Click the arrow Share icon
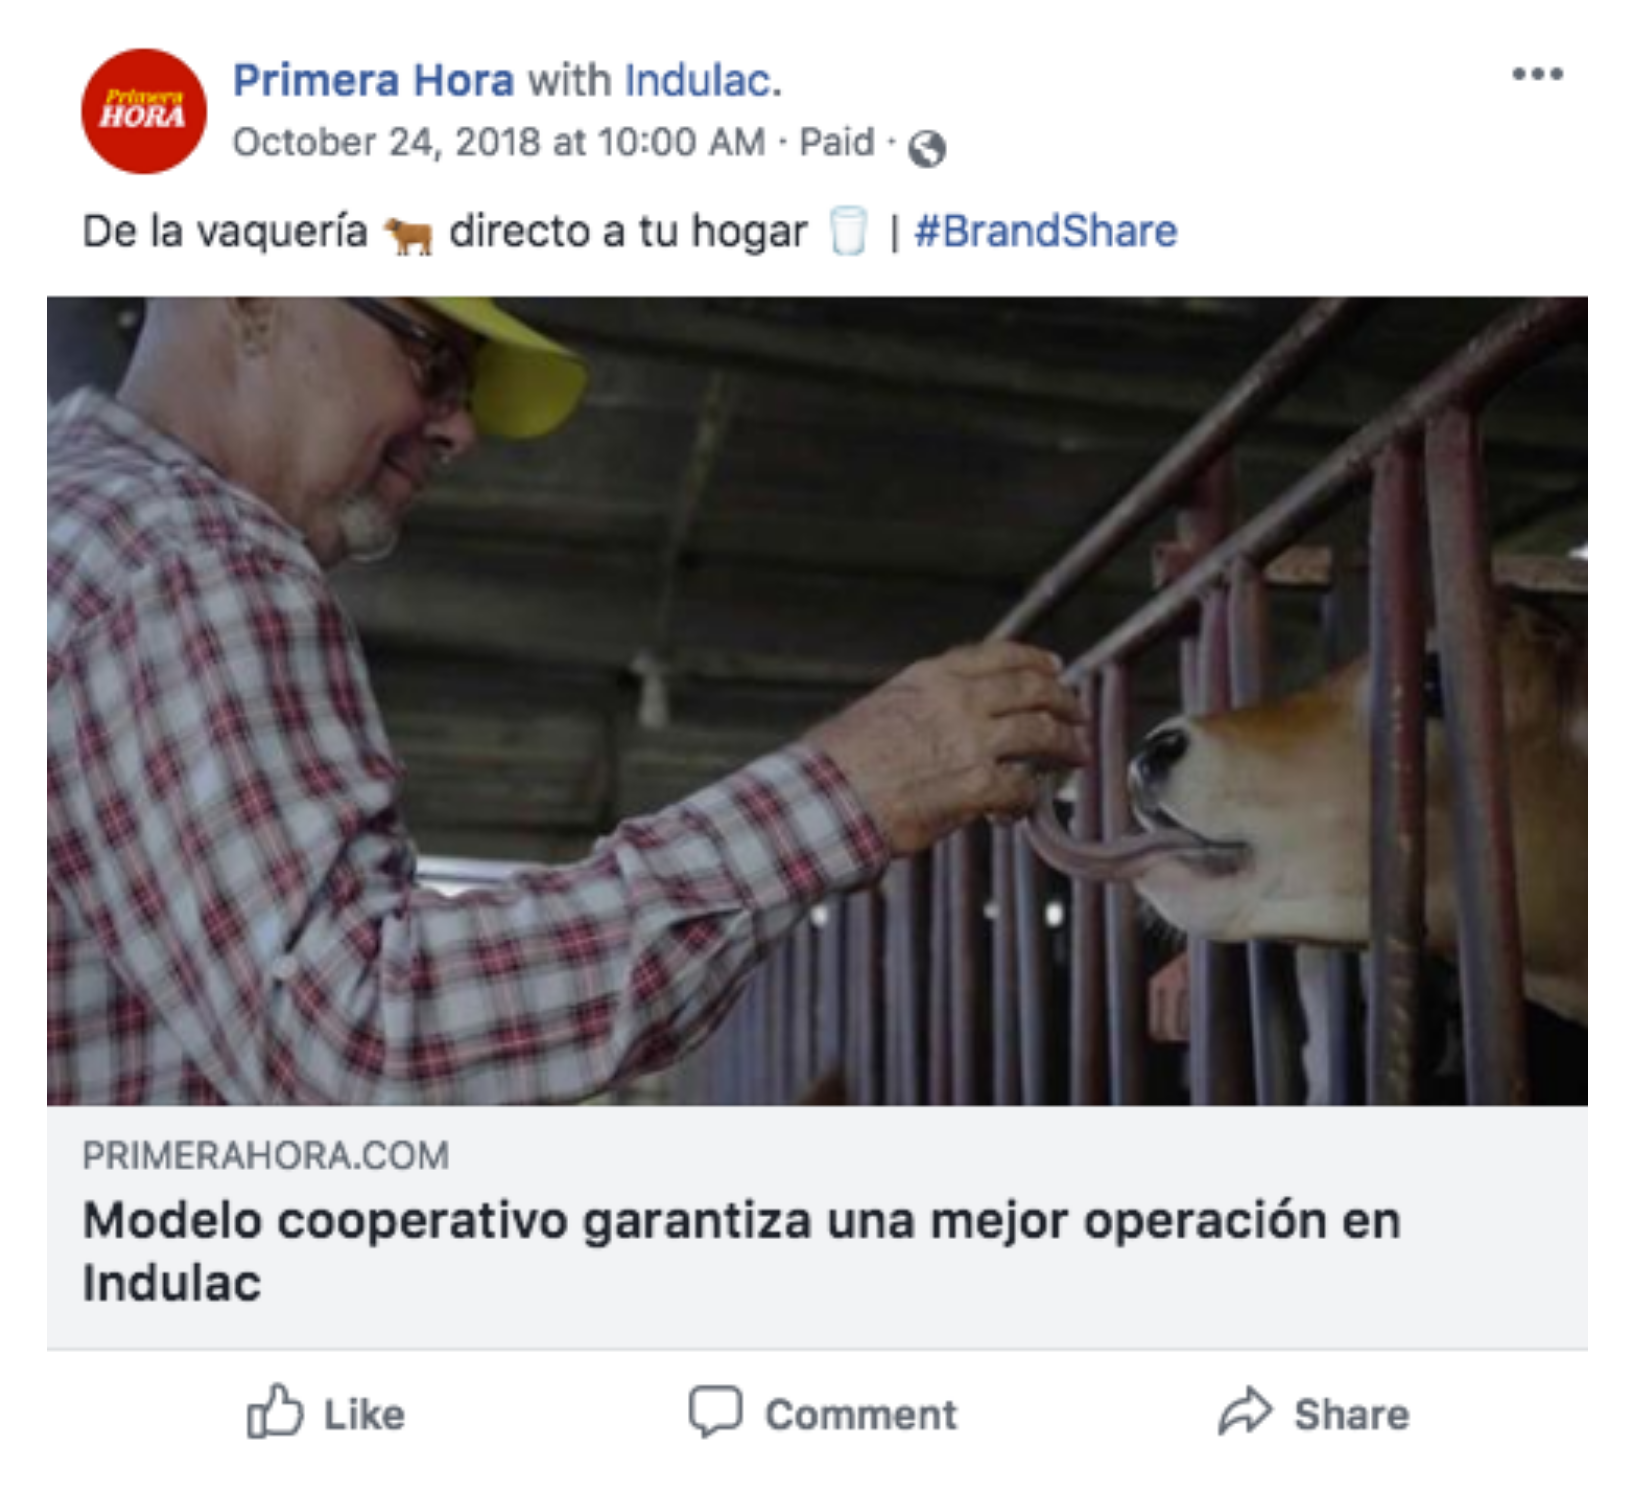Viewport: 1633px width, 1498px height. (1245, 1411)
